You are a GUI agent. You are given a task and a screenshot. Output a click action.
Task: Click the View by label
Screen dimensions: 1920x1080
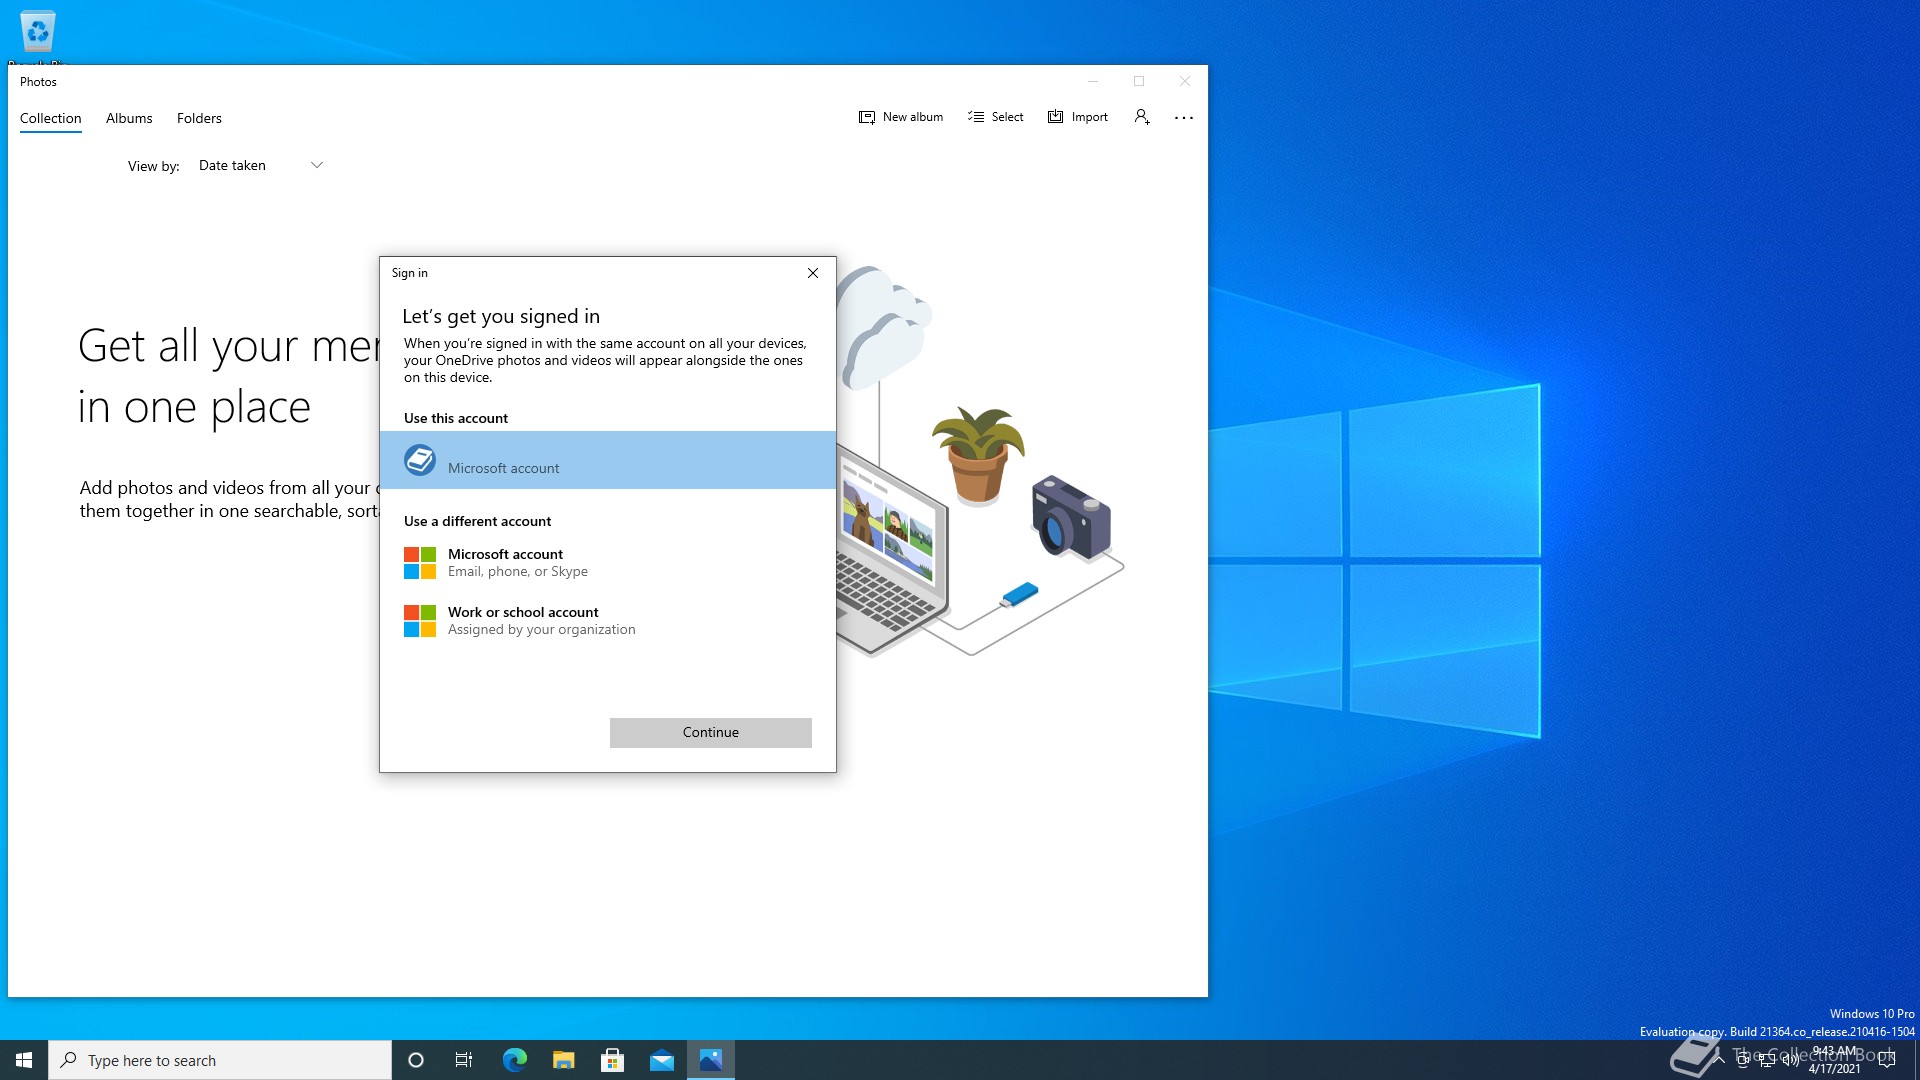point(154,166)
